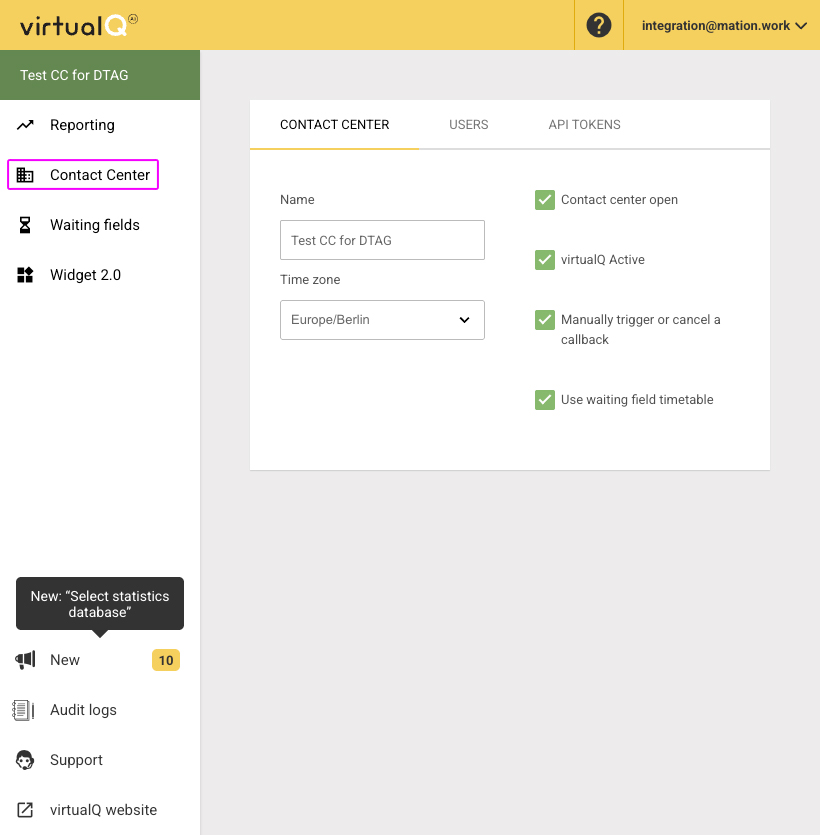This screenshot has width=820, height=835.
Task: Click the Support headset icon
Action: click(x=25, y=760)
